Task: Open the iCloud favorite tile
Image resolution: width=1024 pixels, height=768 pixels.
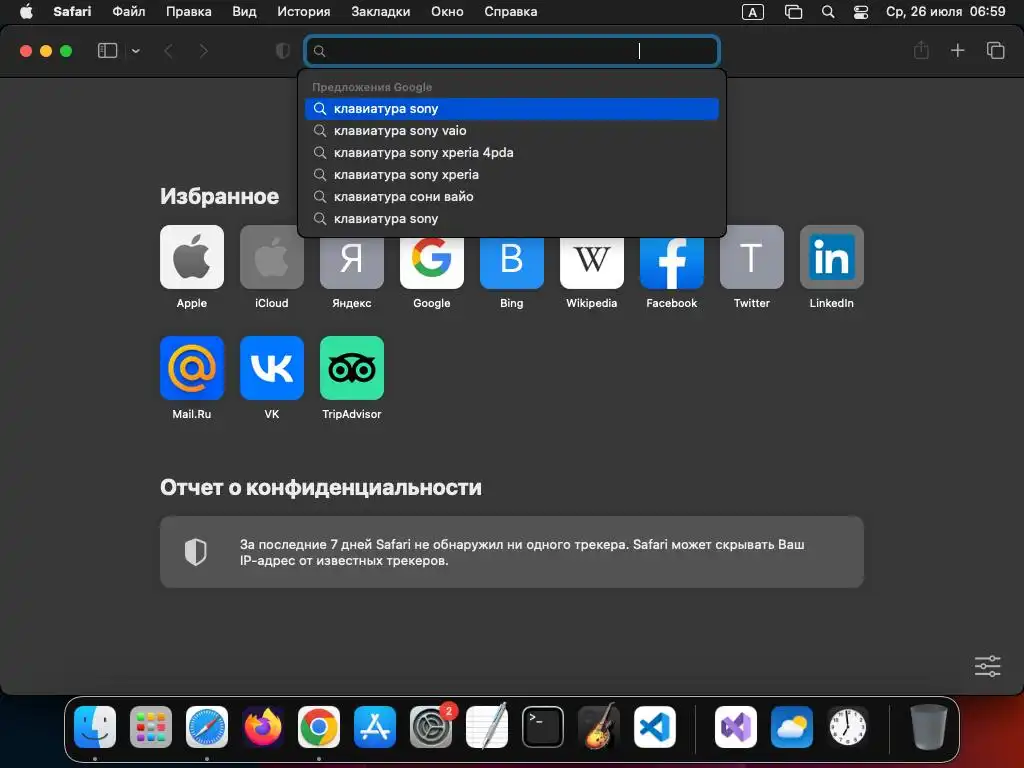Action: tap(272, 257)
